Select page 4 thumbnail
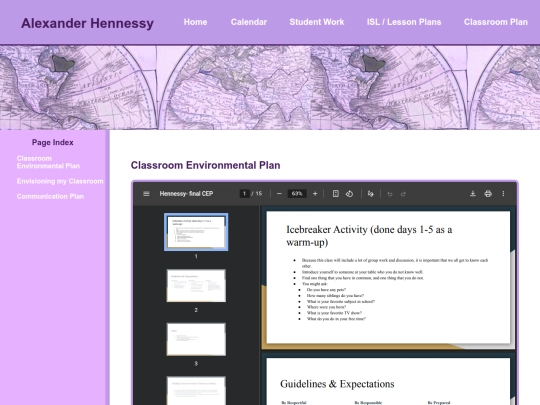 196,391
